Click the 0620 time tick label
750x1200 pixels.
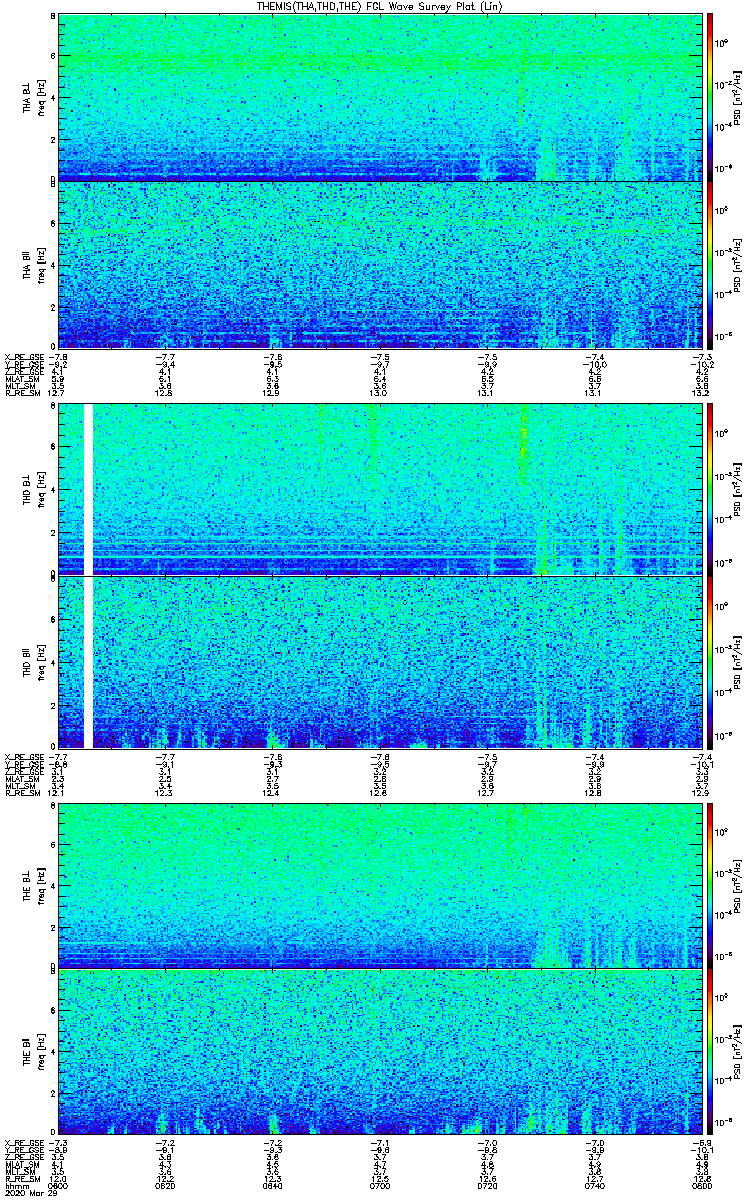[x=166, y=1186]
